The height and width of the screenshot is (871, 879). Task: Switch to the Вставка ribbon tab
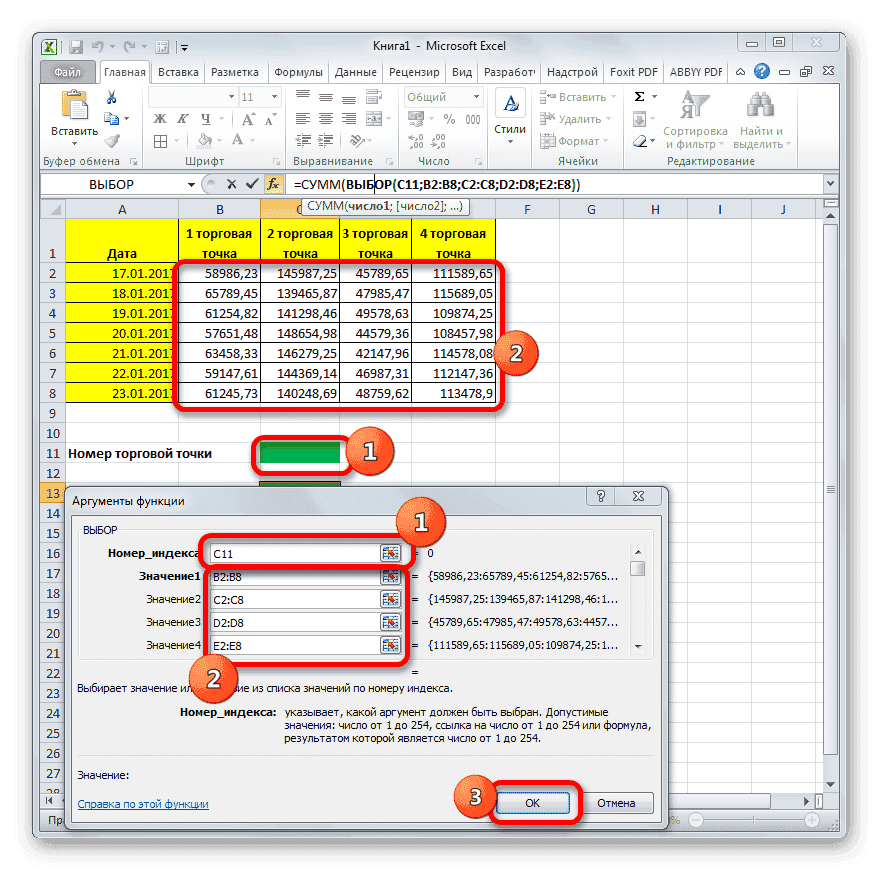pos(178,72)
